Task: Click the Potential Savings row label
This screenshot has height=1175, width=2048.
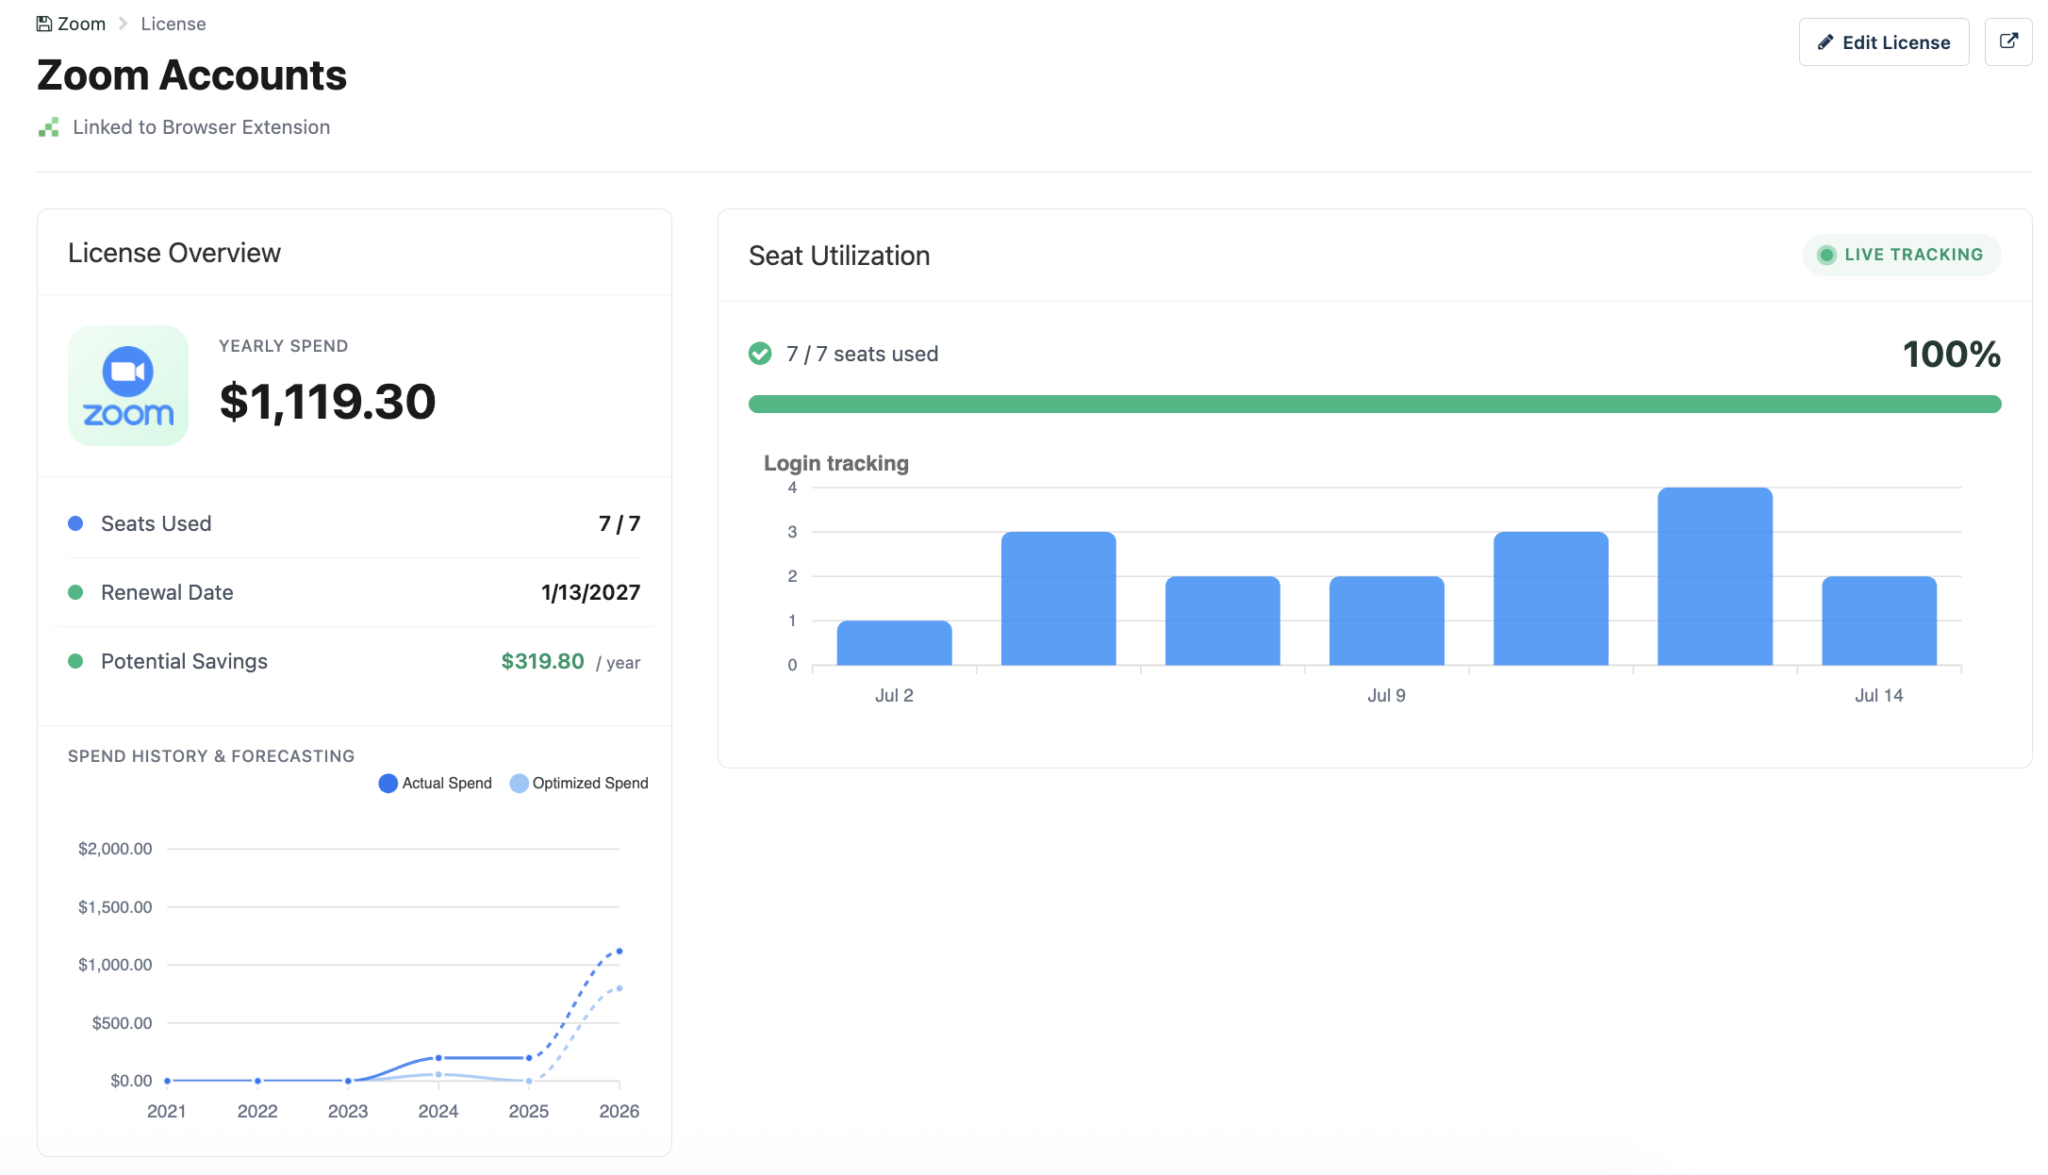Action: point(184,661)
